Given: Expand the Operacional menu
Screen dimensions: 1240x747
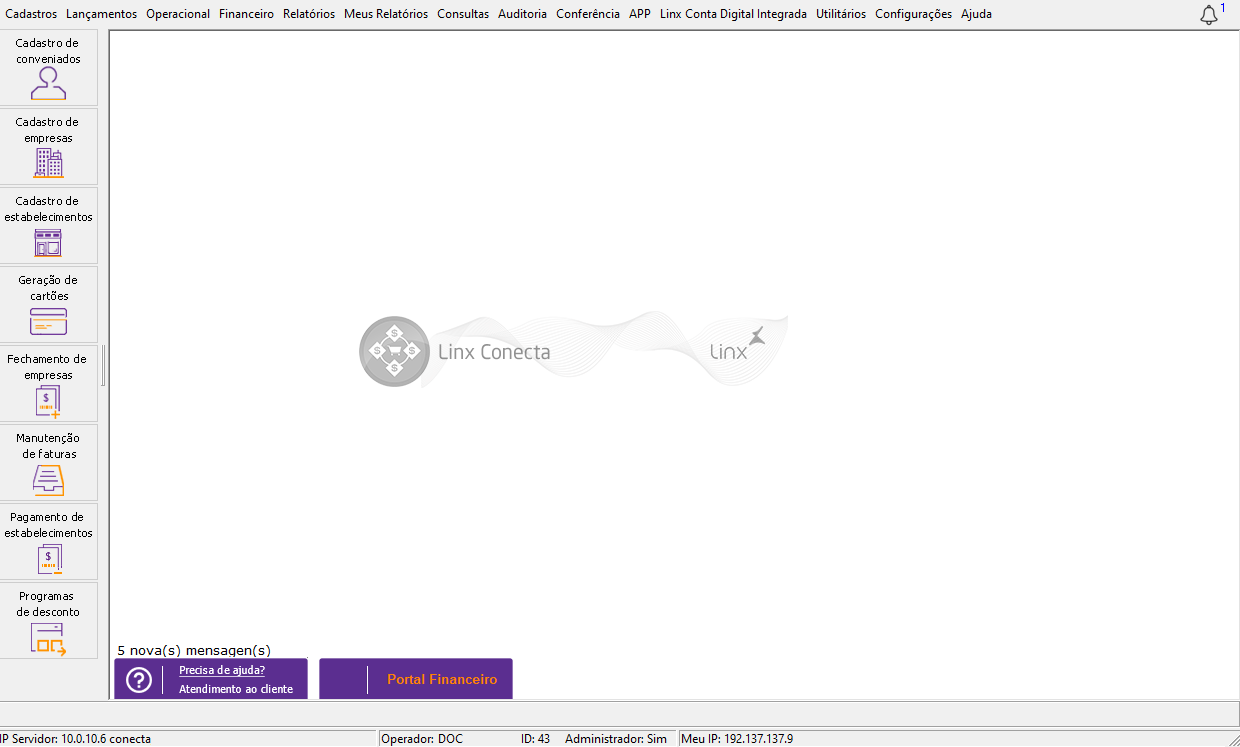Looking at the screenshot, I should (x=178, y=14).
